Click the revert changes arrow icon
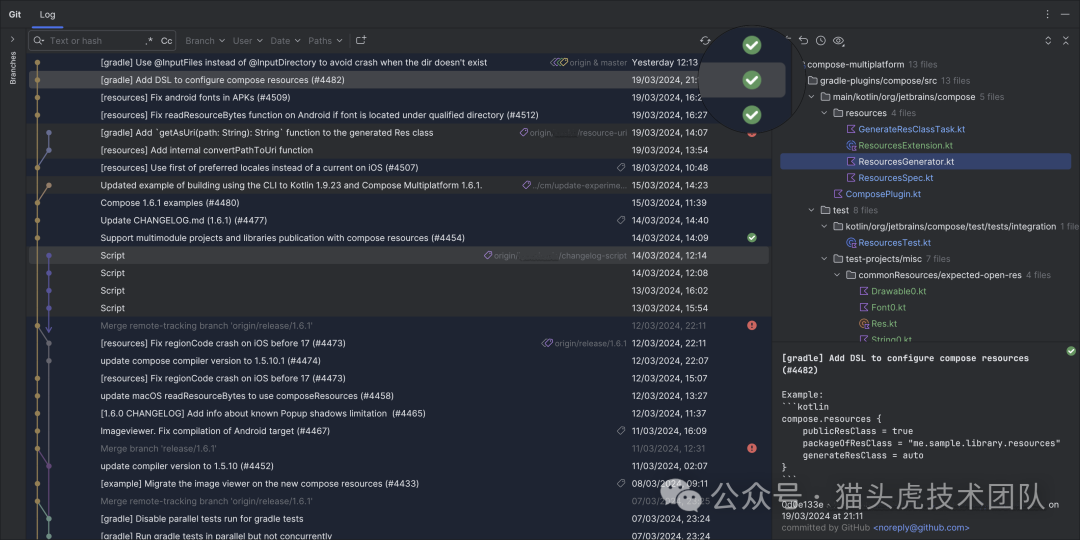Viewport: 1080px width, 540px height. coord(804,41)
